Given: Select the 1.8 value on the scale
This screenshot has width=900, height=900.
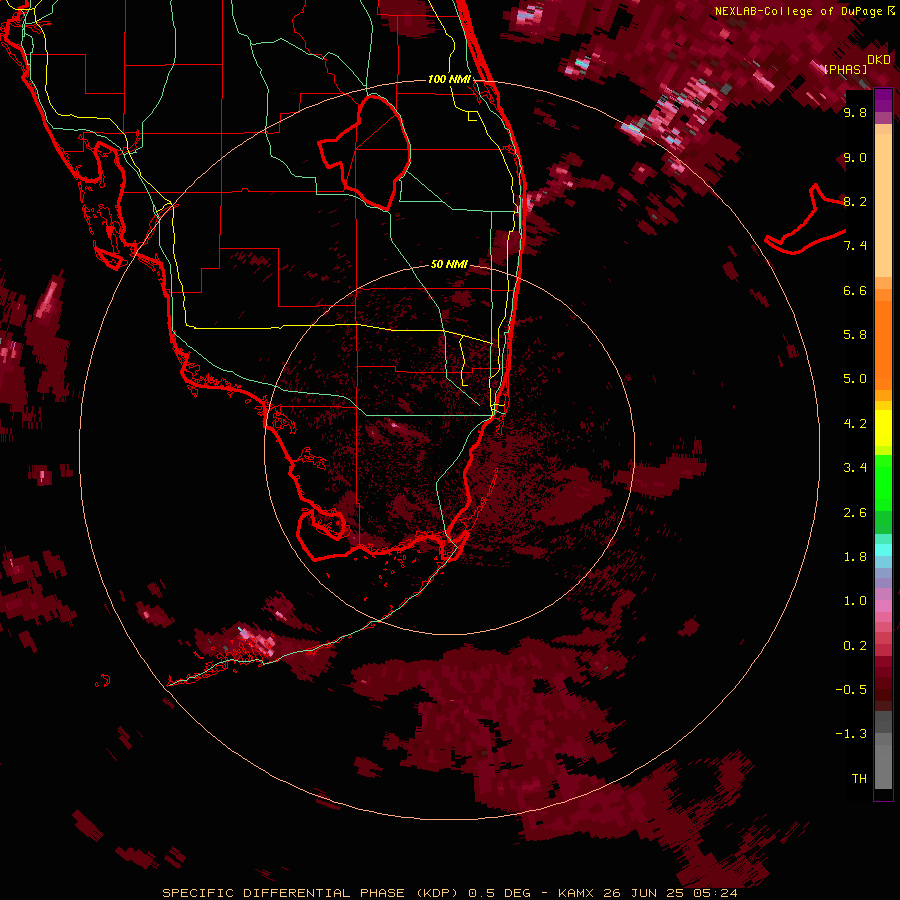Looking at the screenshot, I should 855,557.
